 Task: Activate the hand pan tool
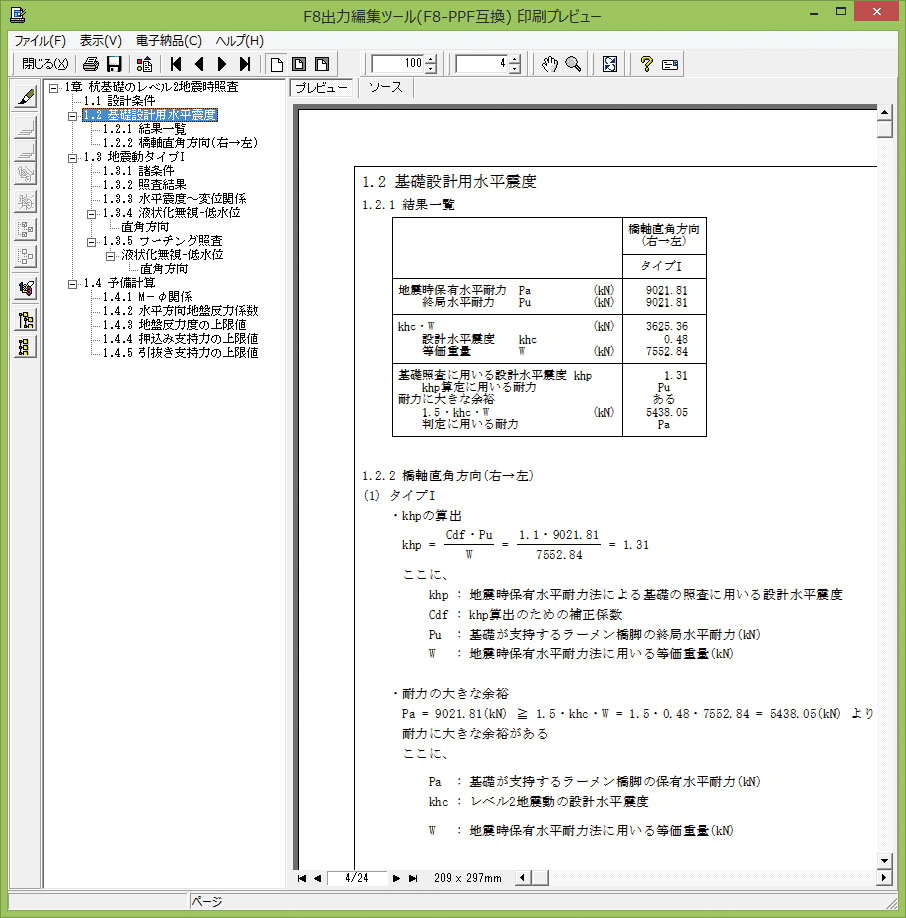pos(549,64)
